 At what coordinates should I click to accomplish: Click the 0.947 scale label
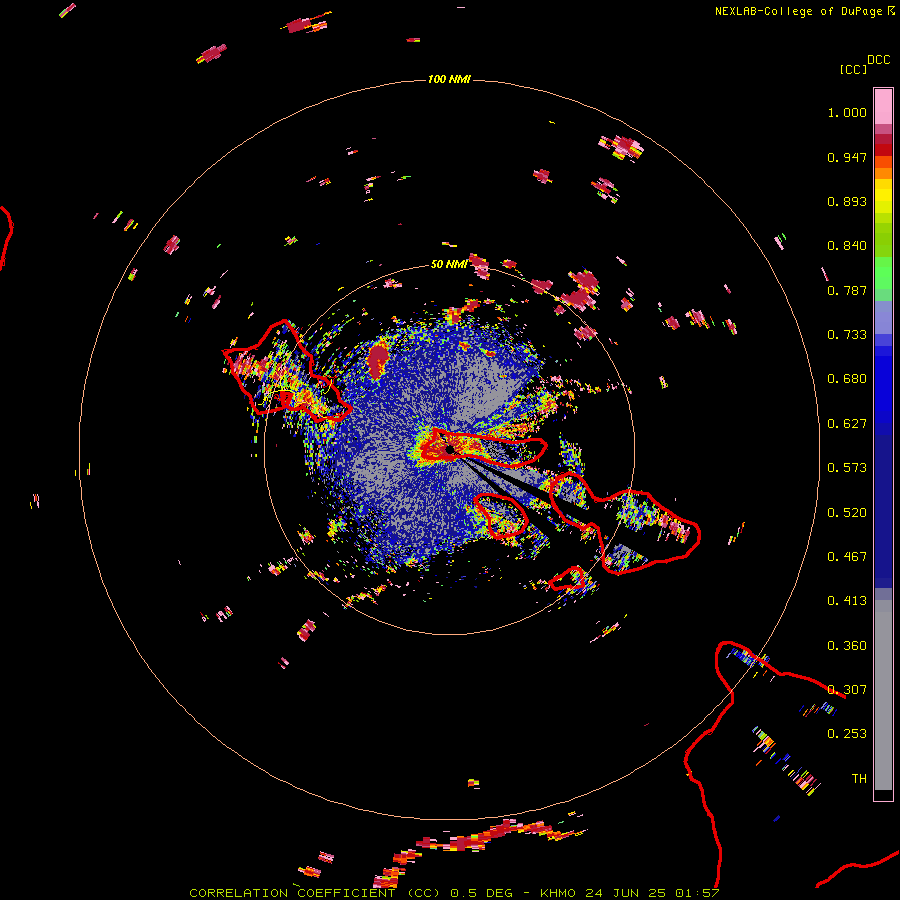tap(847, 157)
